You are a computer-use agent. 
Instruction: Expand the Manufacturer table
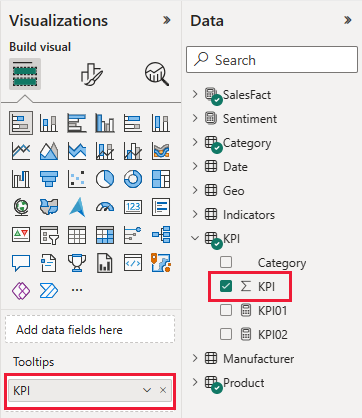click(x=195, y=358)
